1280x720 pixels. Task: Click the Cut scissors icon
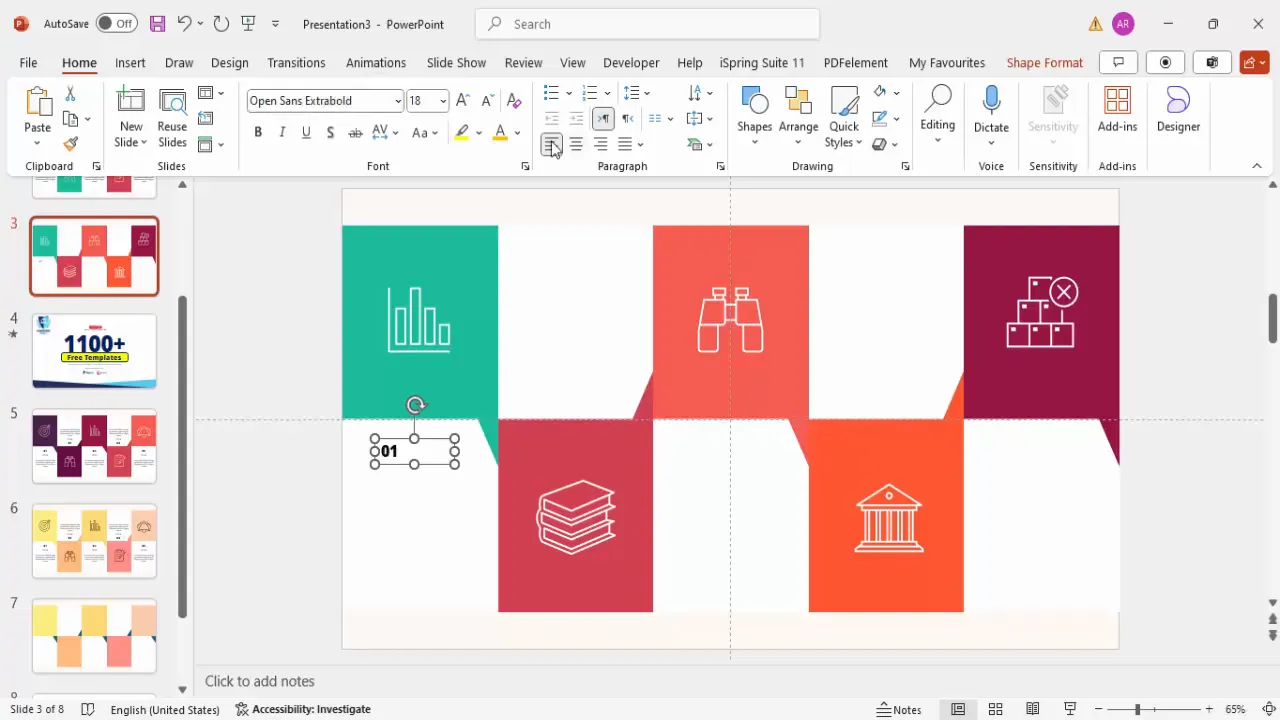click(x=70, y=94)
